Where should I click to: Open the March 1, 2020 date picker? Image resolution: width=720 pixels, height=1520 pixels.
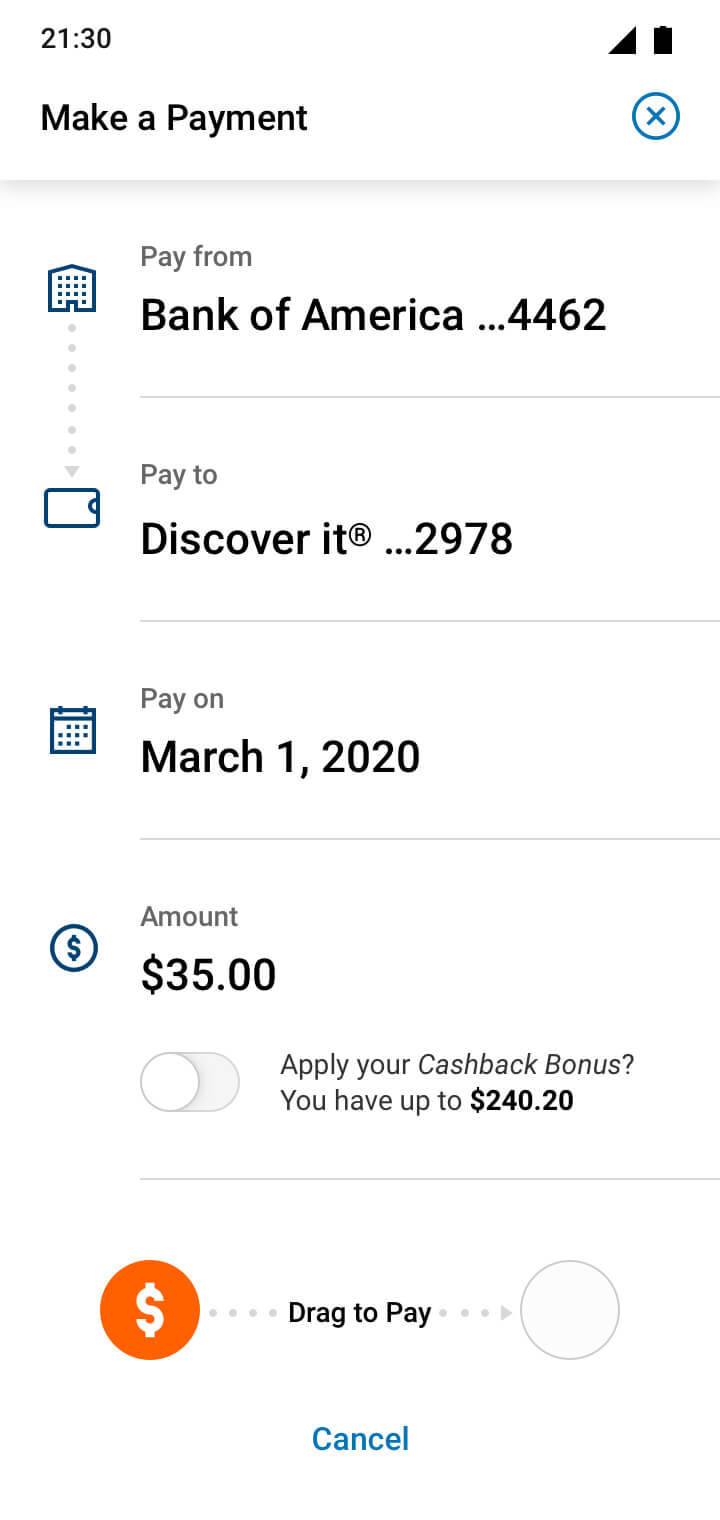pos(280,757)
